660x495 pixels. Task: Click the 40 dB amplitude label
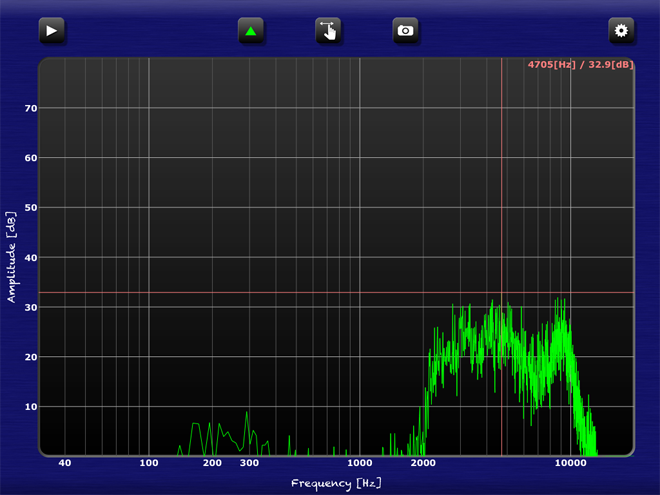click(x=31, y=258)
